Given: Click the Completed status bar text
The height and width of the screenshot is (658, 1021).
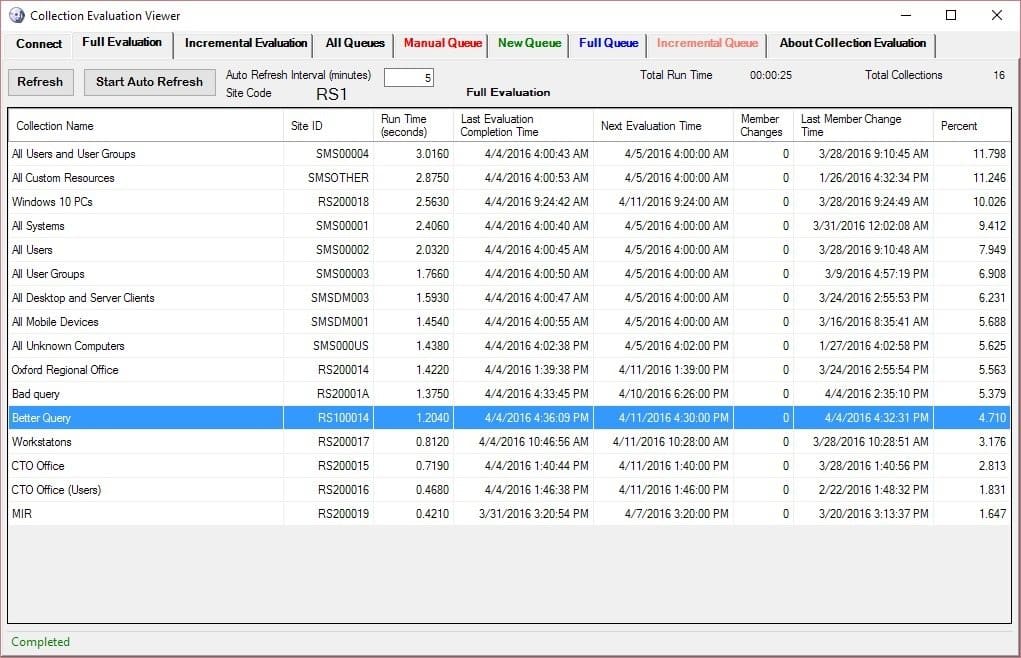Looking at the screenshot, I should (x=40, y=642).
